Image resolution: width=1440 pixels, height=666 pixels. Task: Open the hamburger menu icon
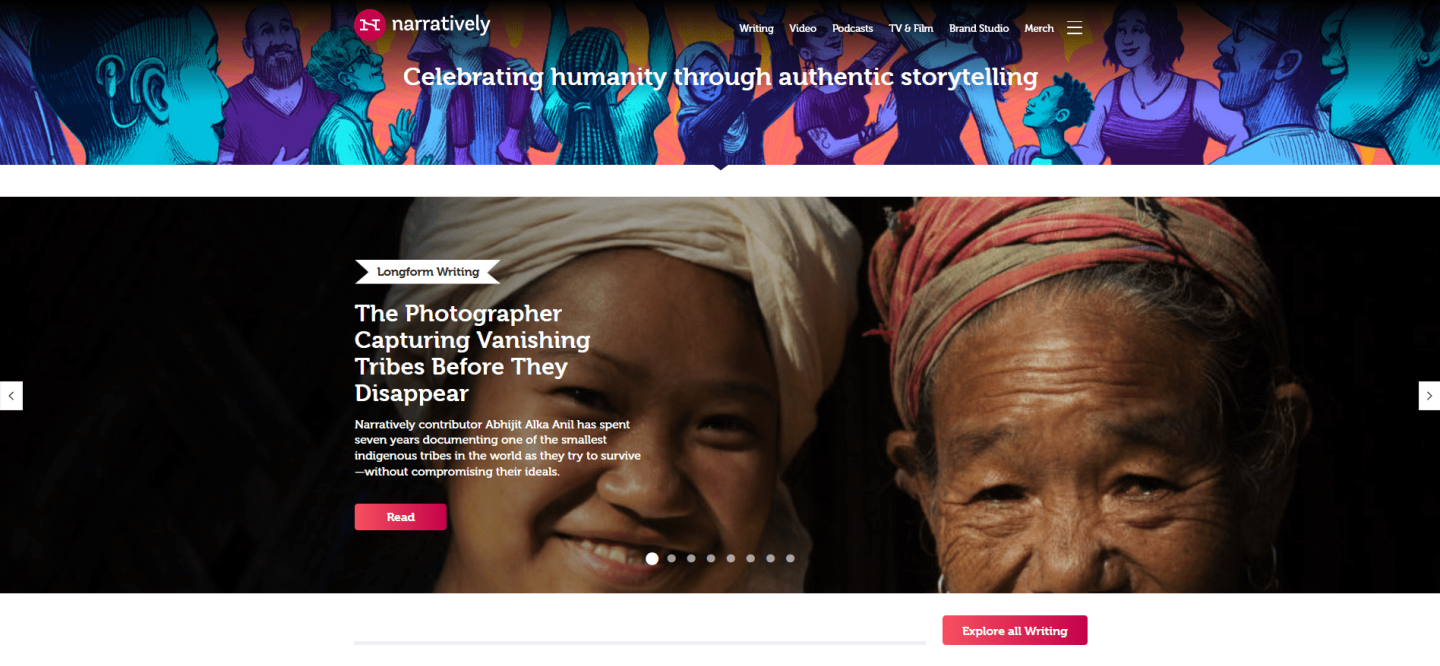pyautogui.click(x=1074, y=28)
